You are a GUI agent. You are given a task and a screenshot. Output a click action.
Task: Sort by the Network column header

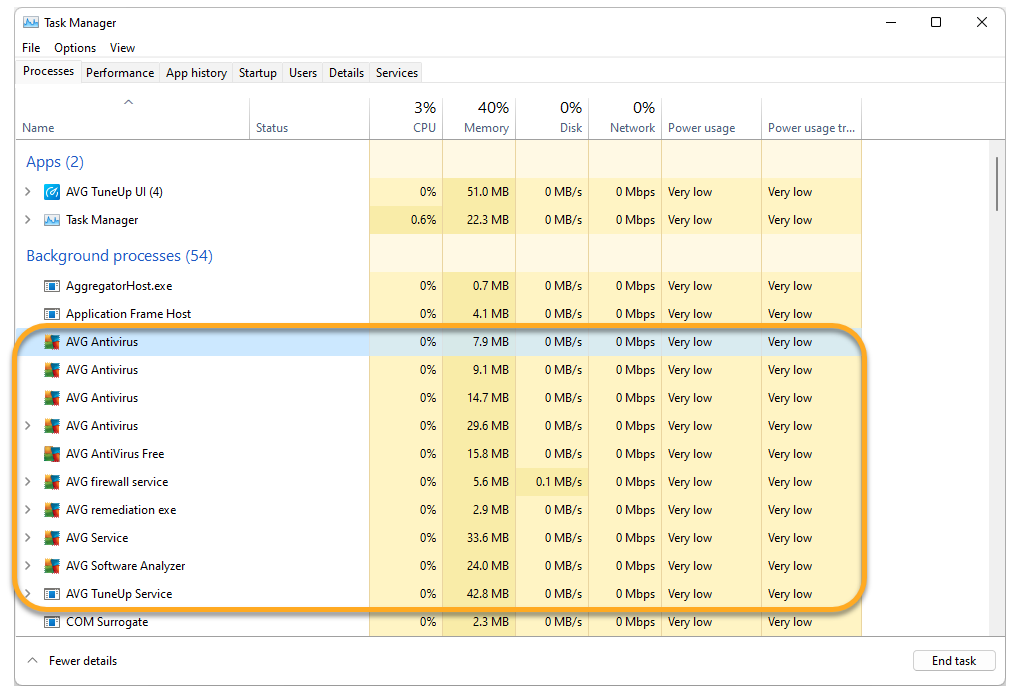[x=625, y=119]
